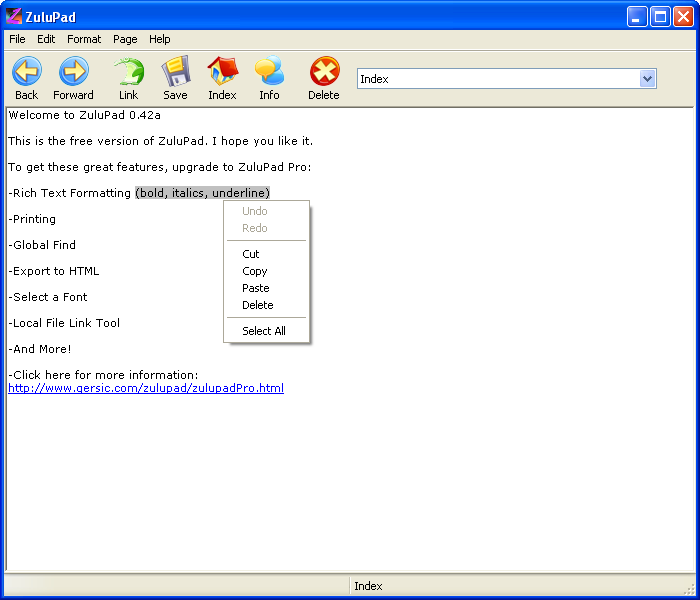Click the greyed-out Undo menu entry

tap(267, 211)
